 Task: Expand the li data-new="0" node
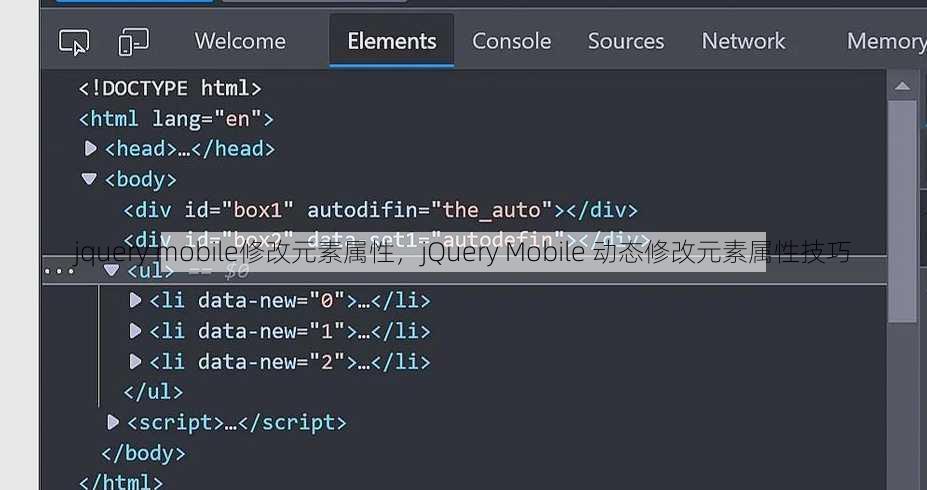pos(135,300)
